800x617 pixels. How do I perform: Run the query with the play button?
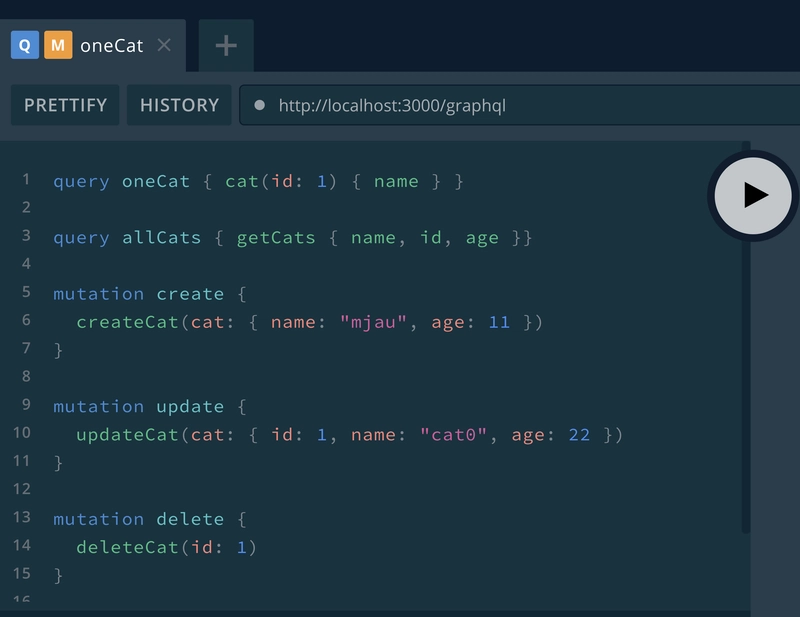753,195
